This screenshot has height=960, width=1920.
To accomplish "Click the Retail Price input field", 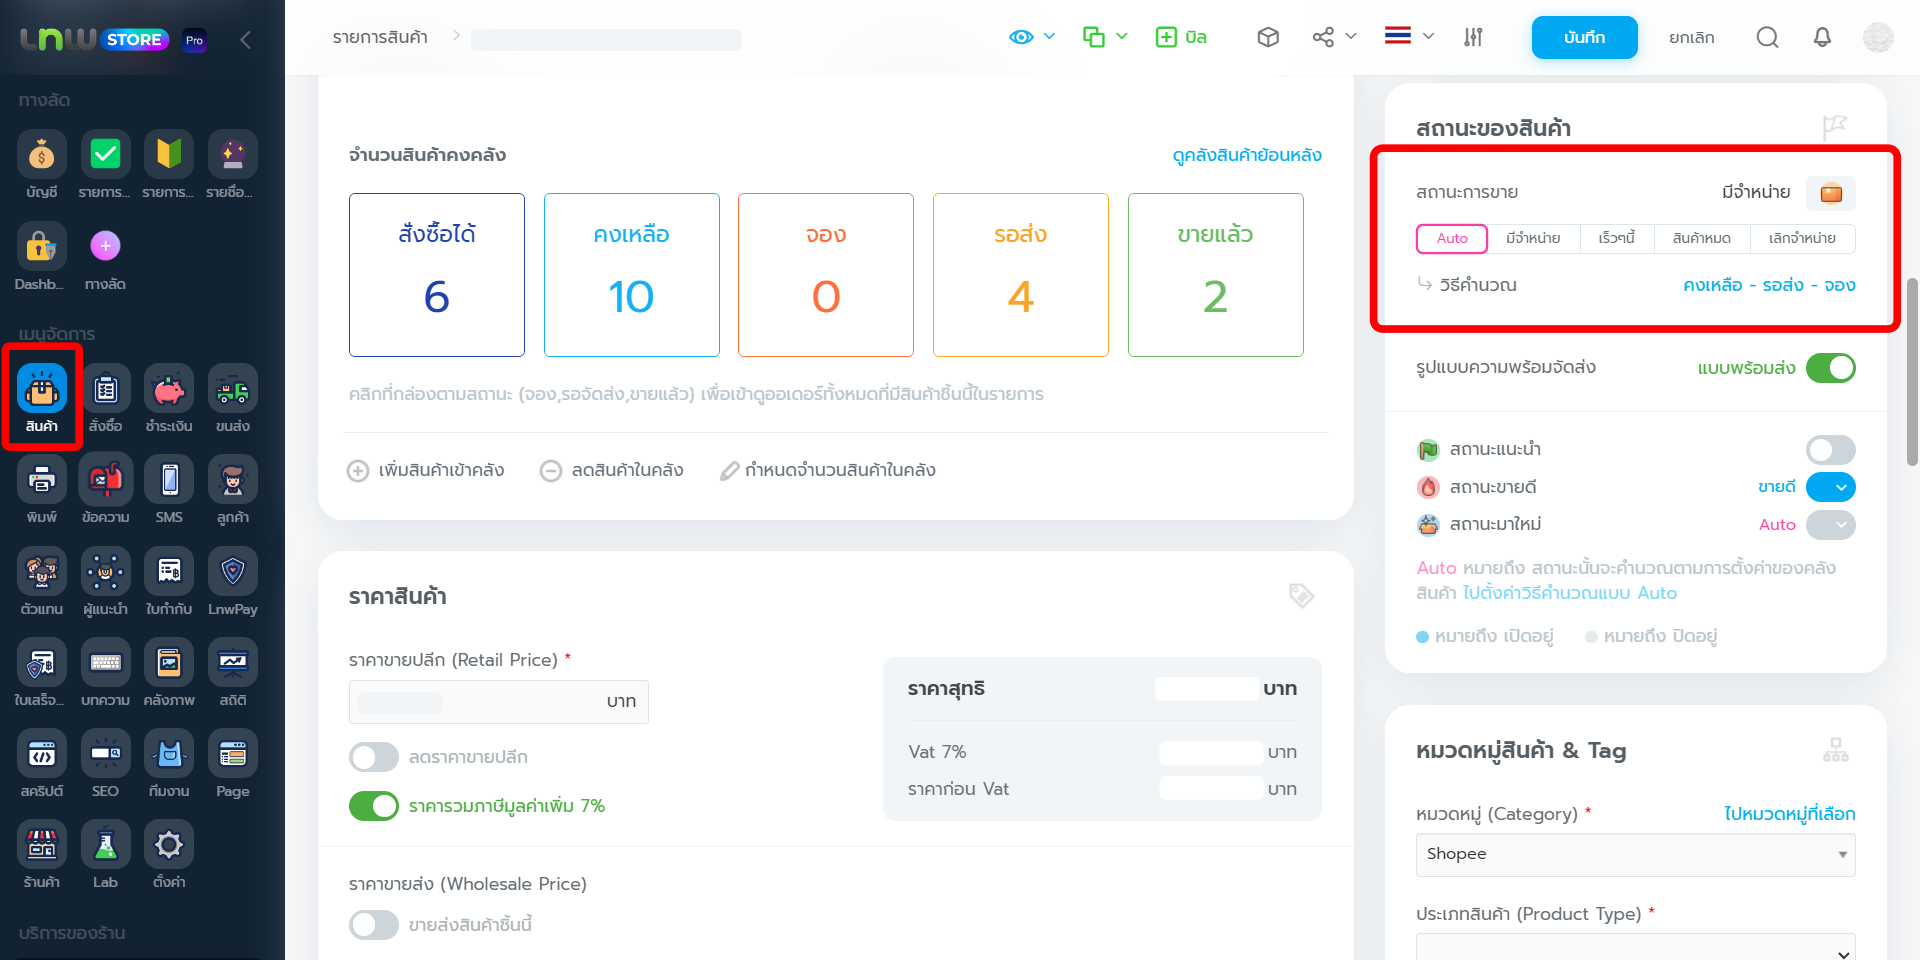I will [480, 702].
